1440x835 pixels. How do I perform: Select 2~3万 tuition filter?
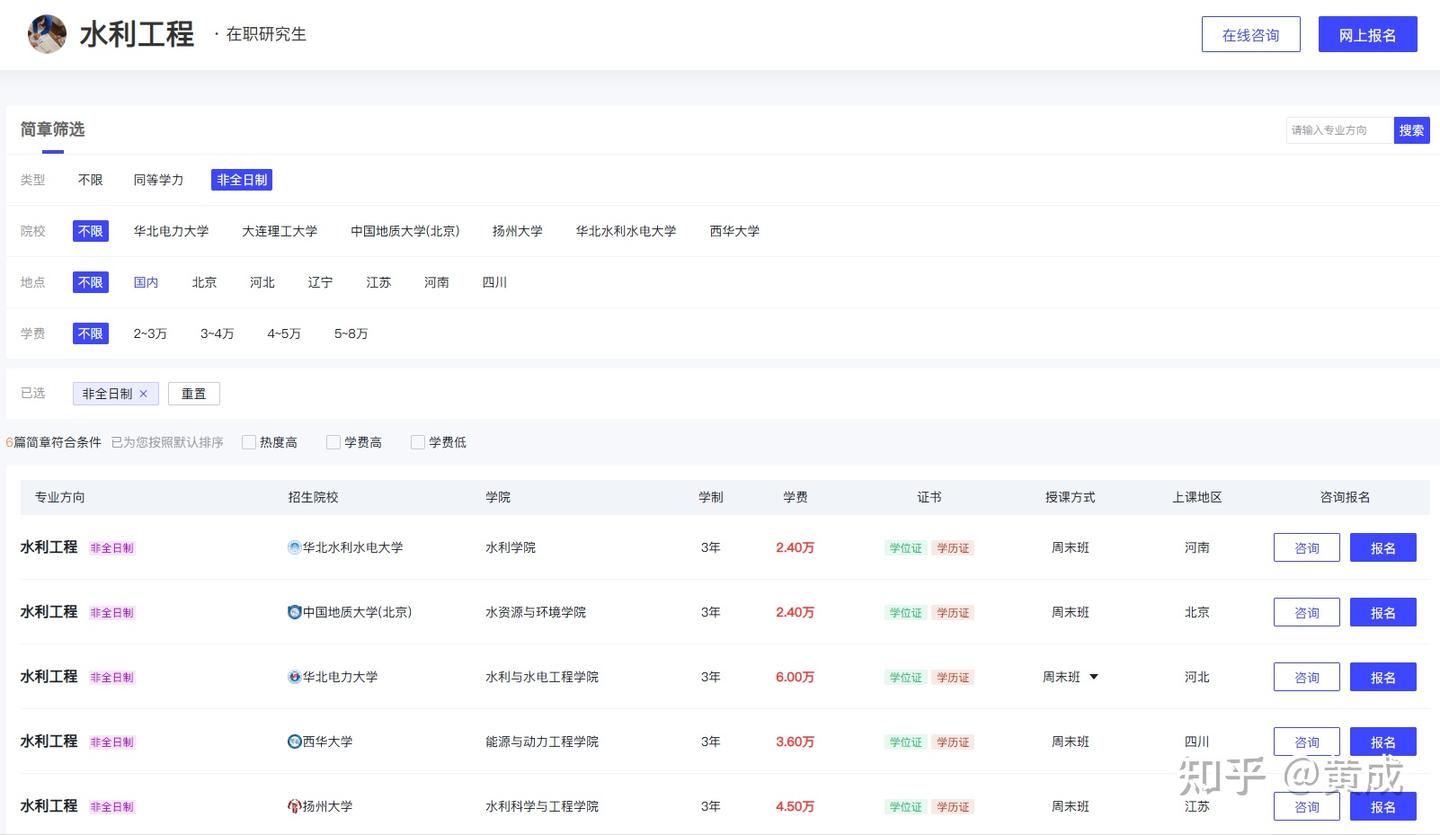(x=150, y=333)
